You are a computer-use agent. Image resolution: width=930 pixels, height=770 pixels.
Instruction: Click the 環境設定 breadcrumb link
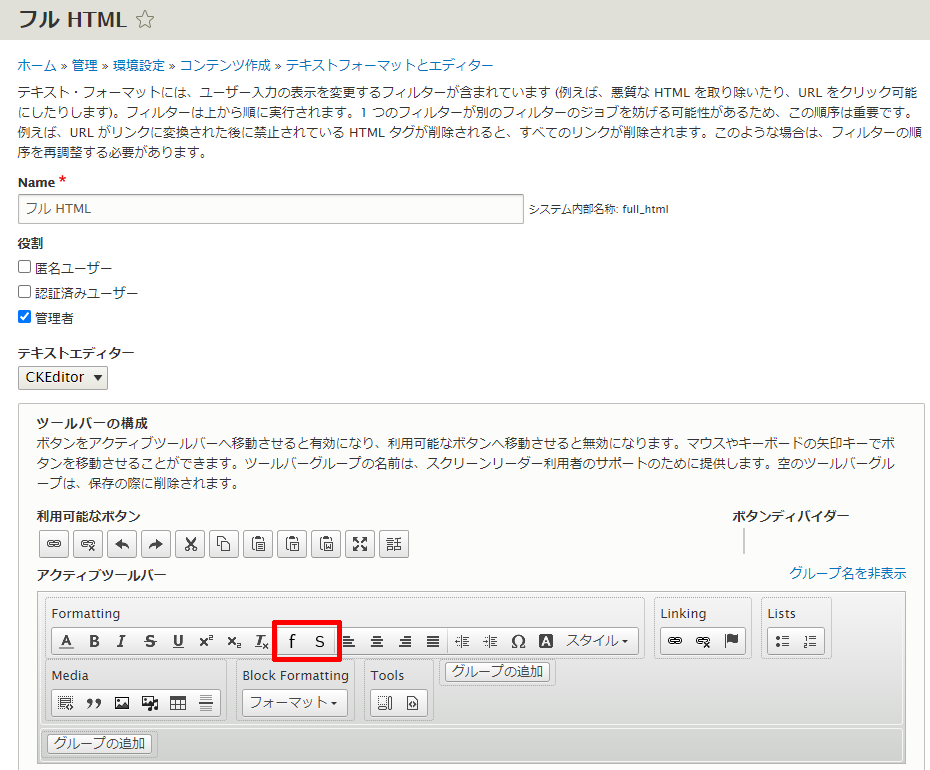139,65
